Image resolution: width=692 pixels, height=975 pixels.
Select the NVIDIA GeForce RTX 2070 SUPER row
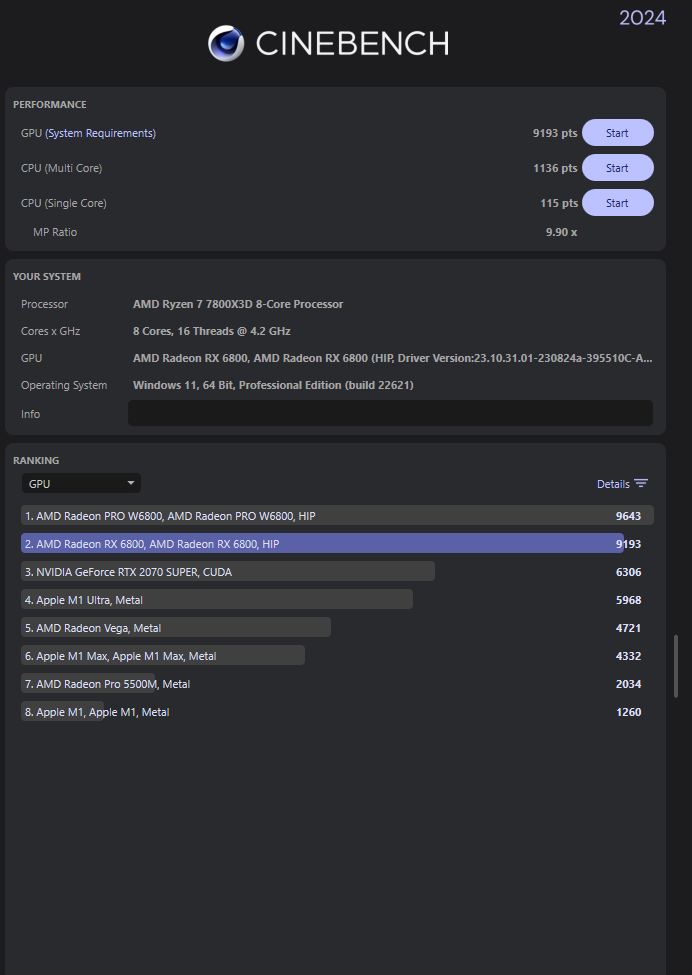click(337, 571)
